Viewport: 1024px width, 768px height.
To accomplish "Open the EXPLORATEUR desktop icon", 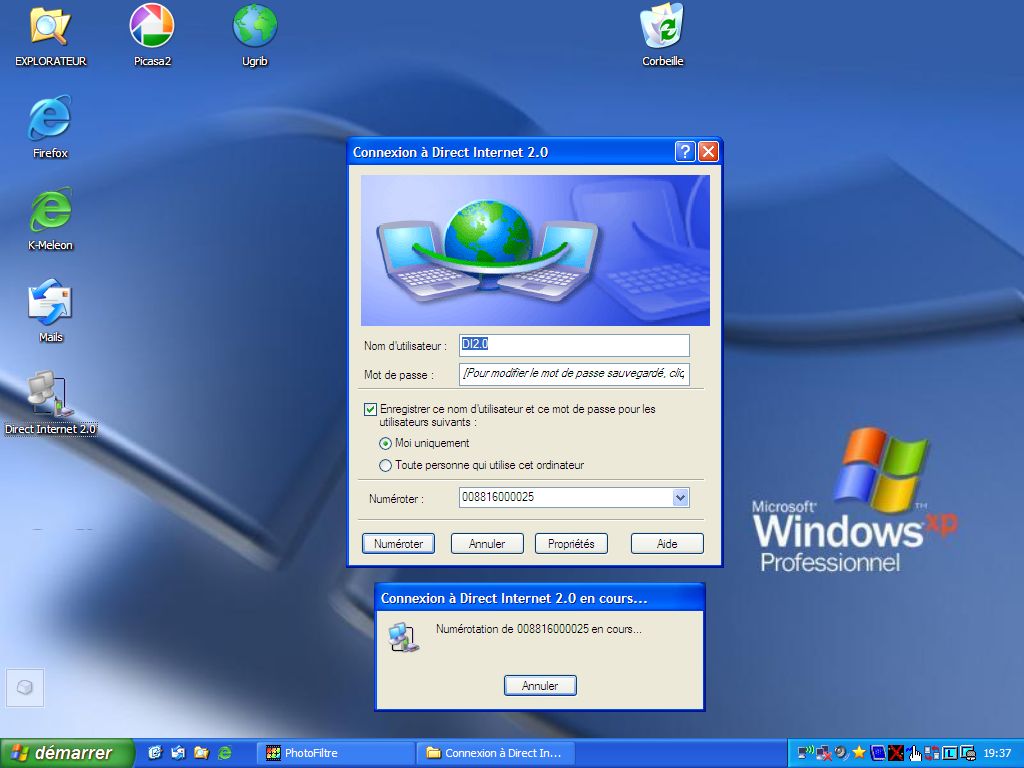I will coord(50,36).
